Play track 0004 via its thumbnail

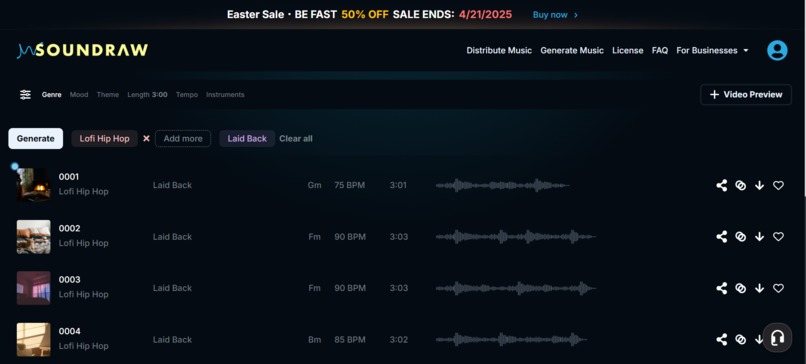tap(33, 339)
